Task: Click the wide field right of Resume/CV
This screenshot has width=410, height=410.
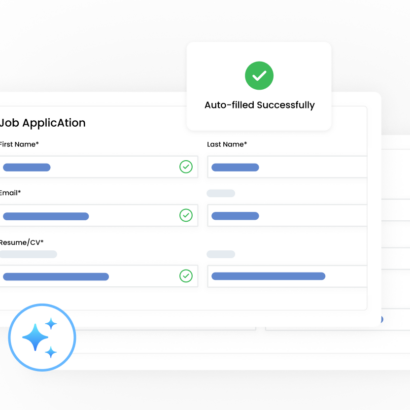Action: (x=287, y=276)
